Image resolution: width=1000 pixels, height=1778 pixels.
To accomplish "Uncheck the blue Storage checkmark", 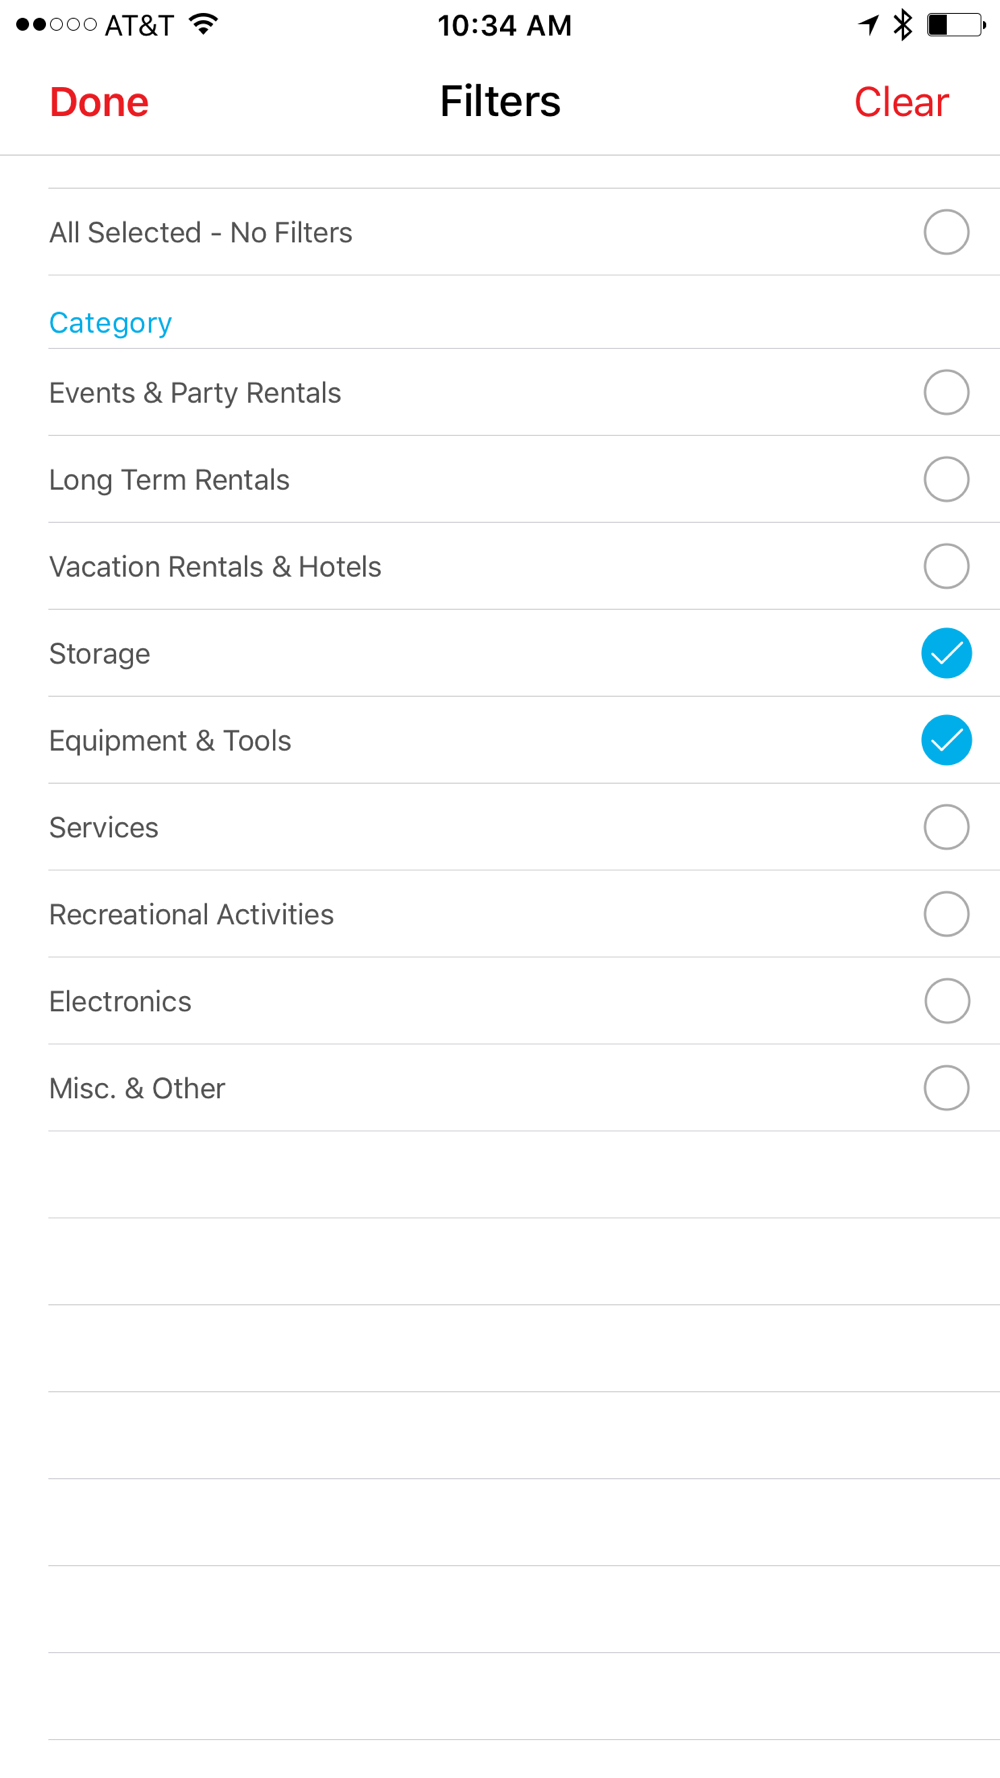I will pyautogui.click(x=946, y=653).
